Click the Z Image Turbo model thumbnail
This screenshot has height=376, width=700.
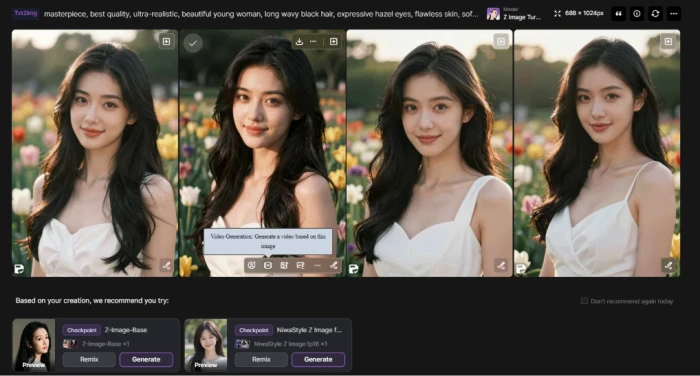pos(493,14)
